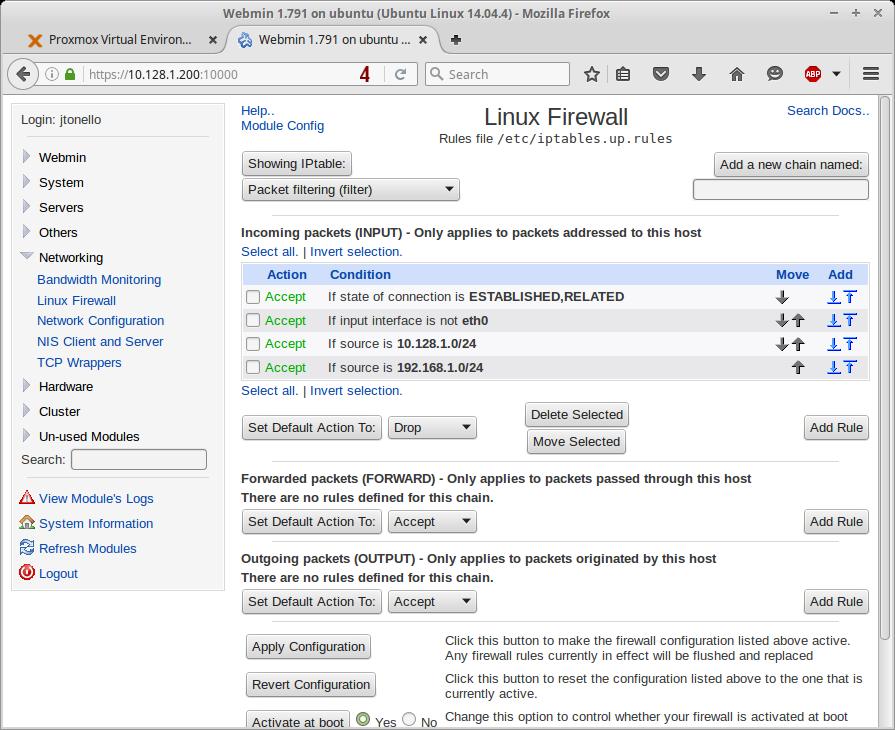Select Yes radio for Activate at boot
The width and height of the screenshot is (895, 730).
(363, 720)
